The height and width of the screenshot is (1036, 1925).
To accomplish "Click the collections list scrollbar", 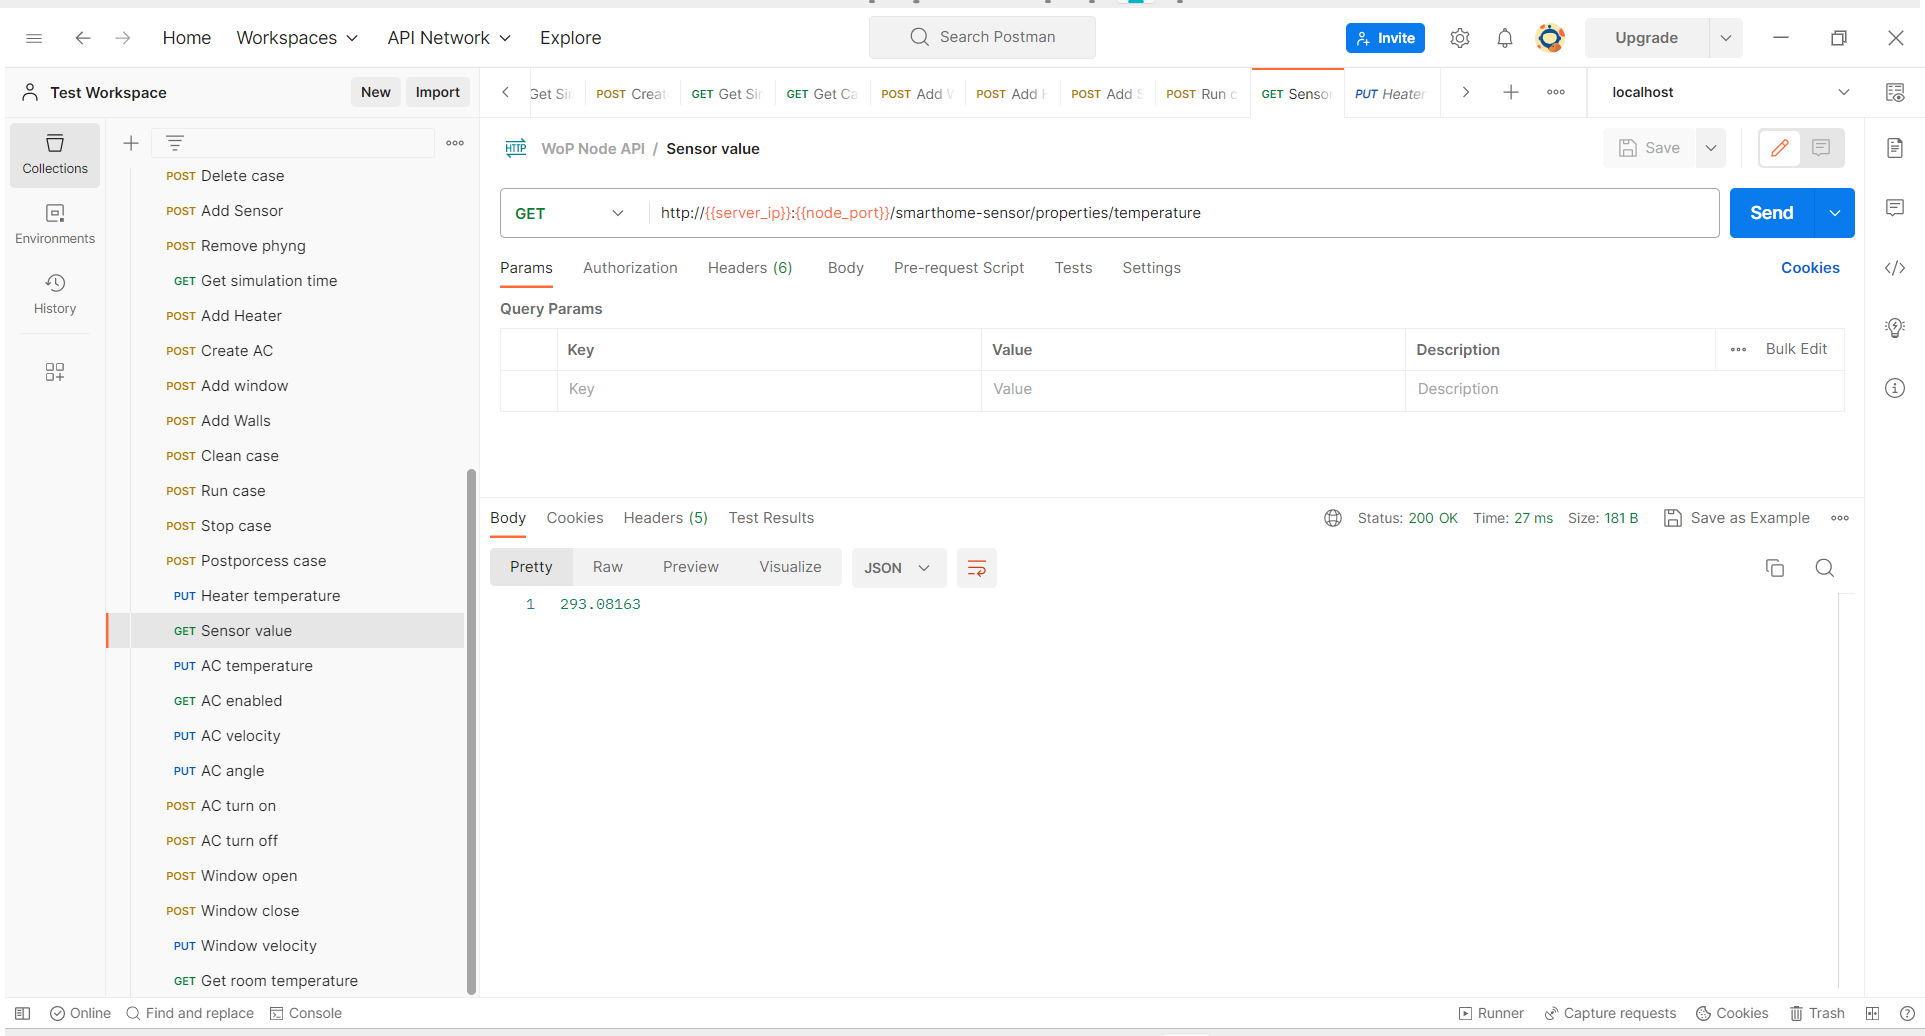I will tap(471, 730).
